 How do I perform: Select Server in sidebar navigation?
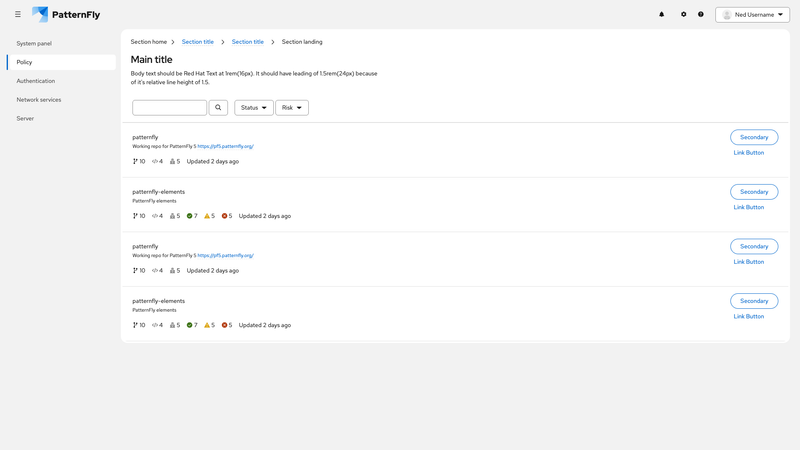pyautogui.click(x=25, y=118)
